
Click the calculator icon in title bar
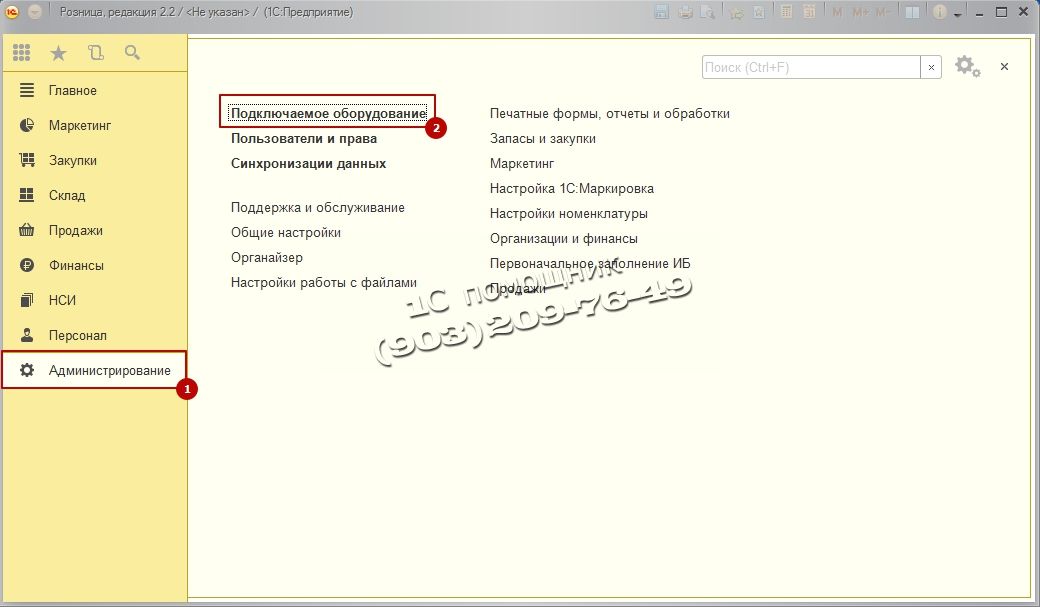click(786, 12)
